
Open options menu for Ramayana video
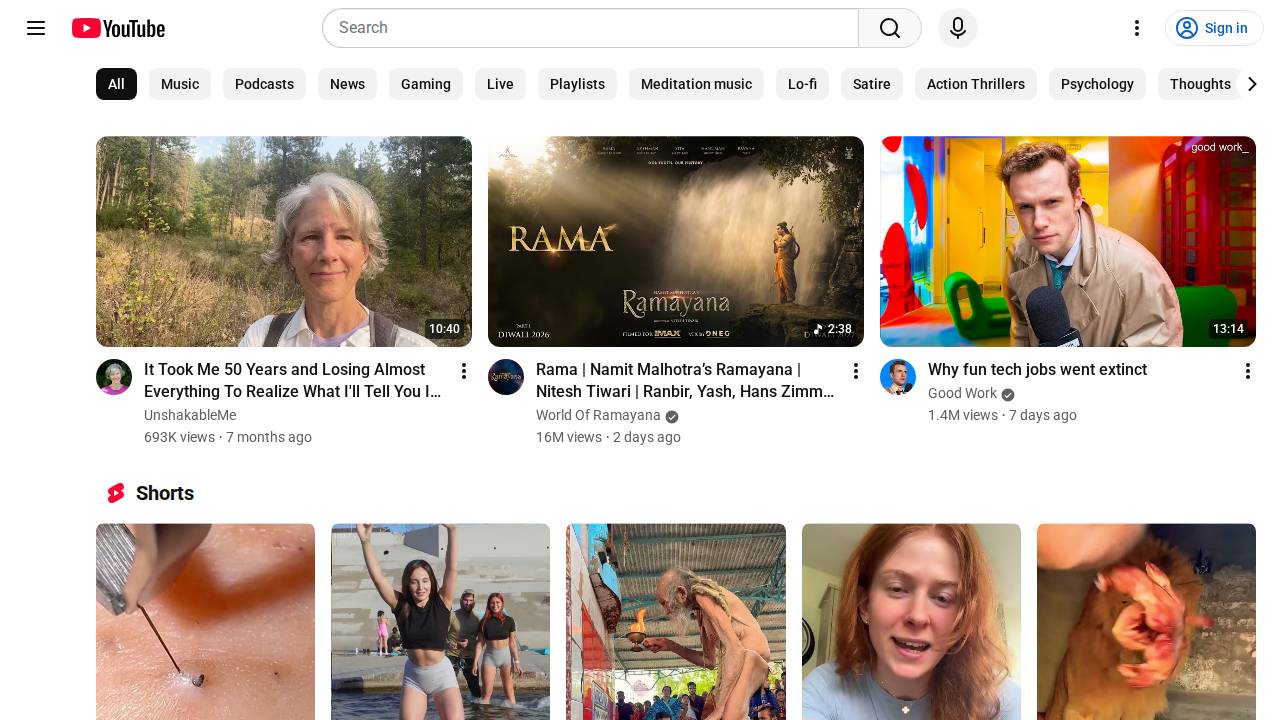[855, 371]
